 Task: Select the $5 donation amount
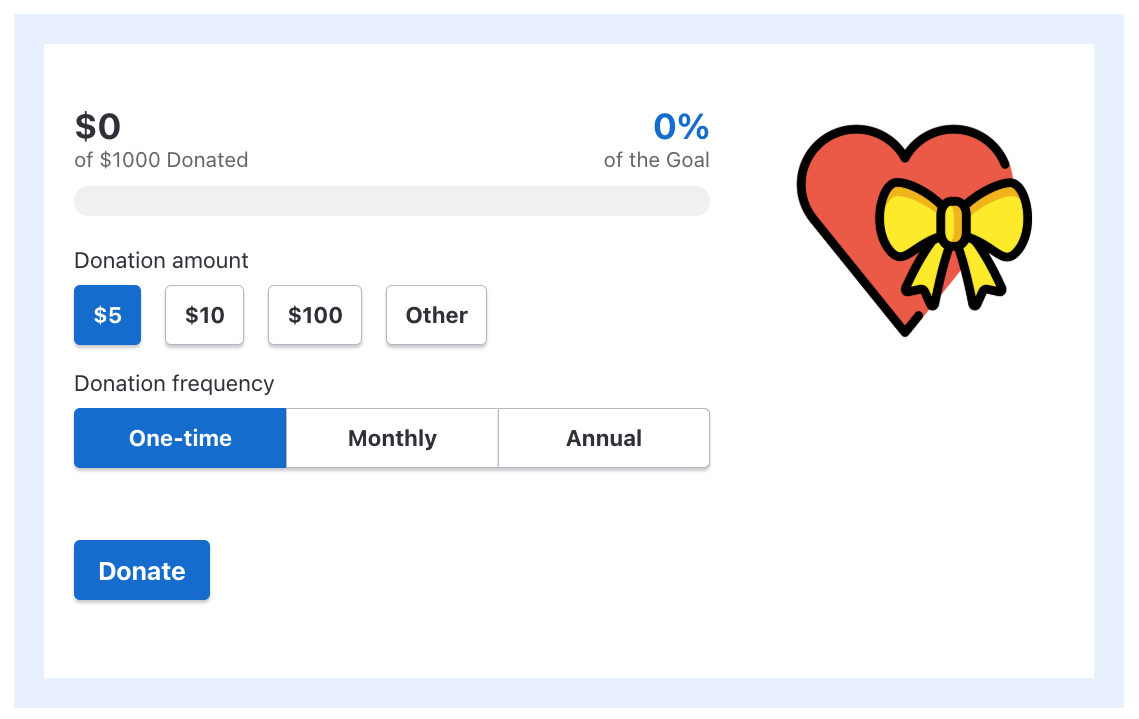coord(107,315)
